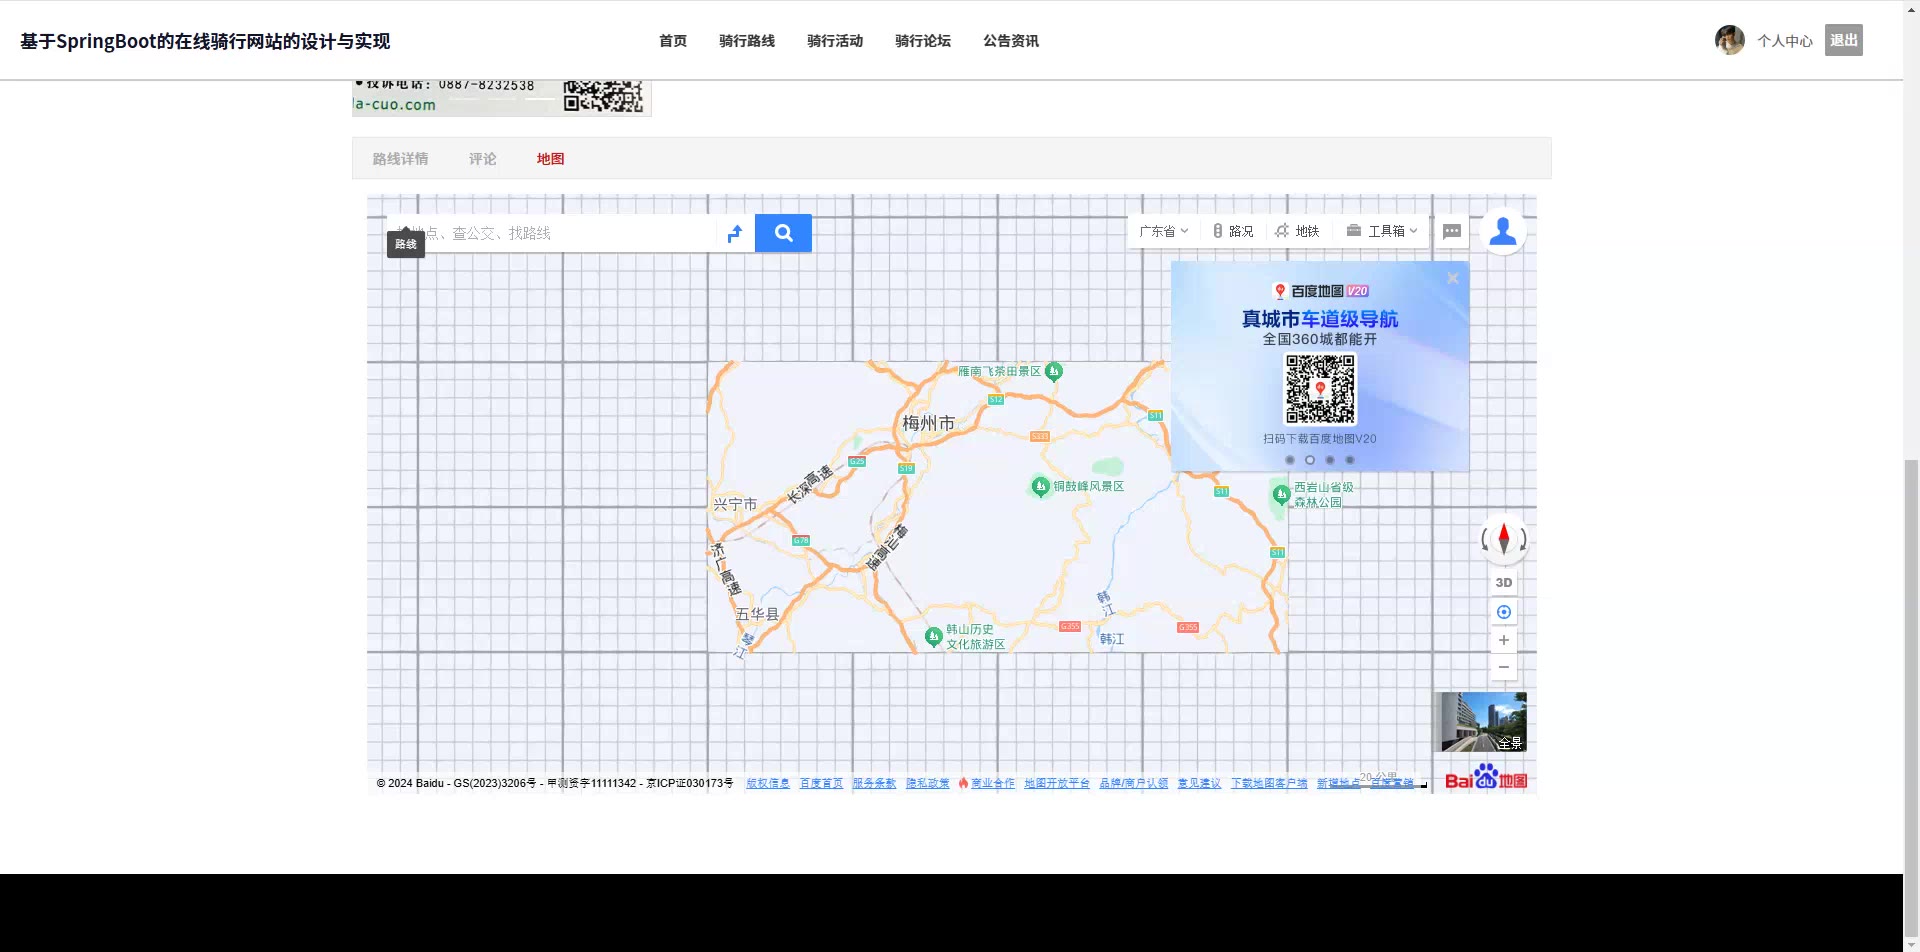Open 骑行论坛 in the top navigation
Screen dimensions: 1920x952
tap(922, 41)
